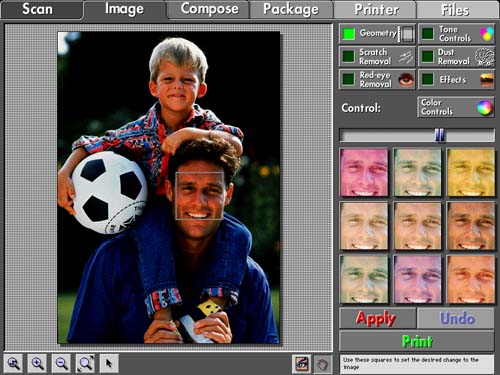
Task: Click the green Print button
Action: coord(417,341)
